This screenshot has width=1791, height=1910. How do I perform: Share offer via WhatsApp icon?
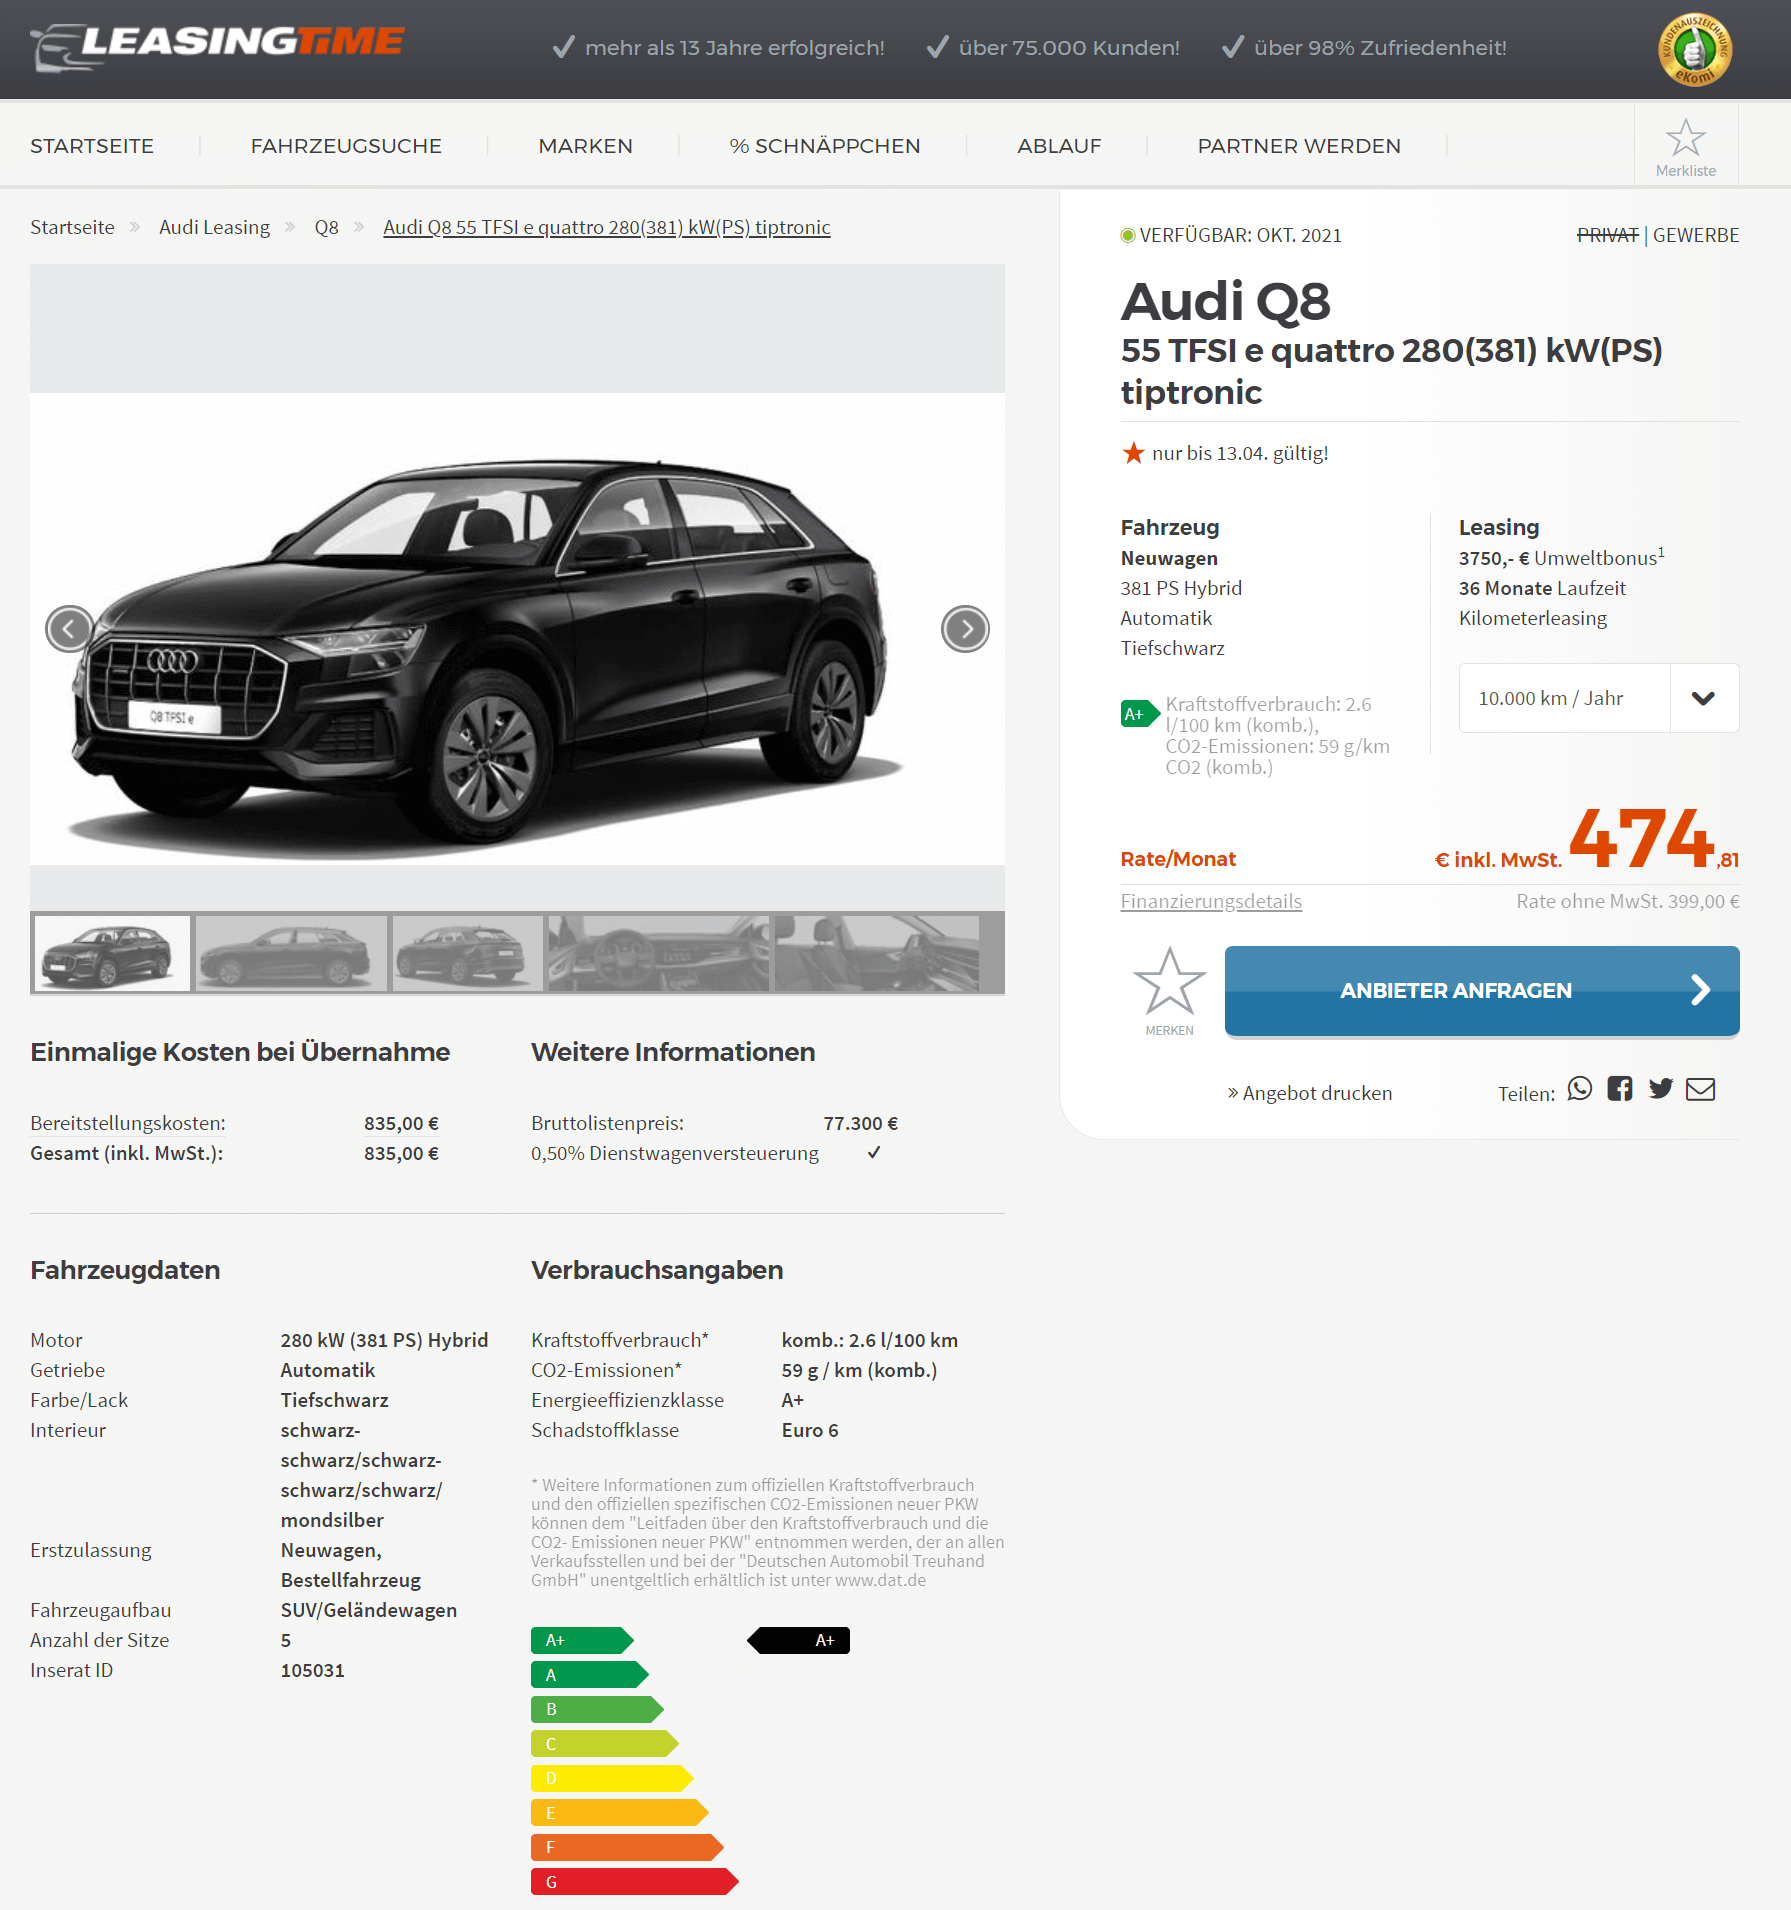1579,1089
